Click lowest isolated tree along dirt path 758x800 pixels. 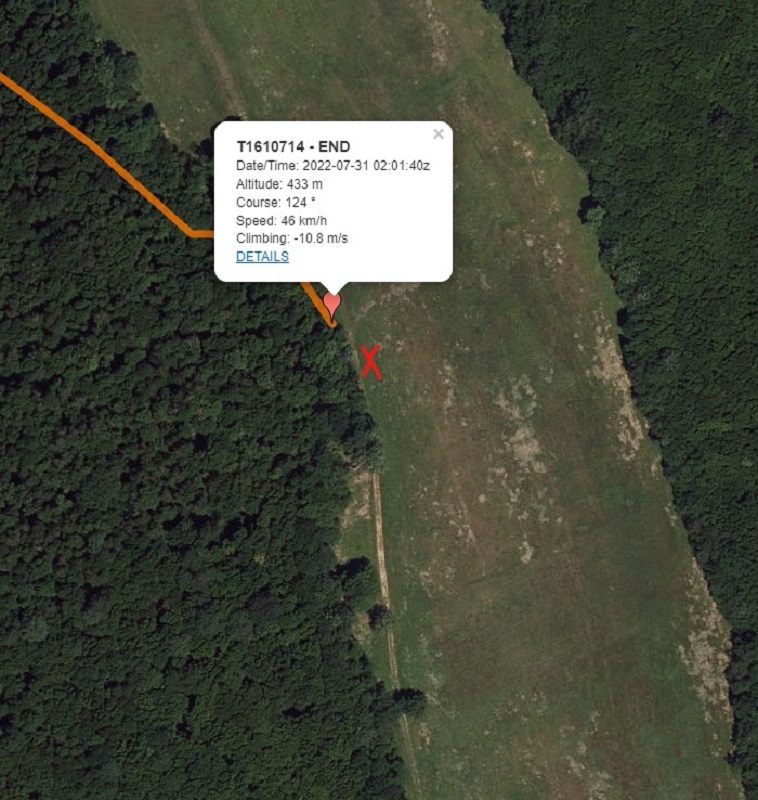click(410, 702)
